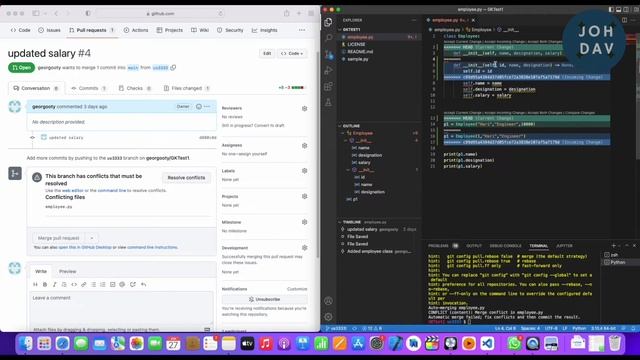The height and width of the screenshot is (360, 640).
Task: Add emoji reaction to georgeoty's comment
Action: click(199, 107)
